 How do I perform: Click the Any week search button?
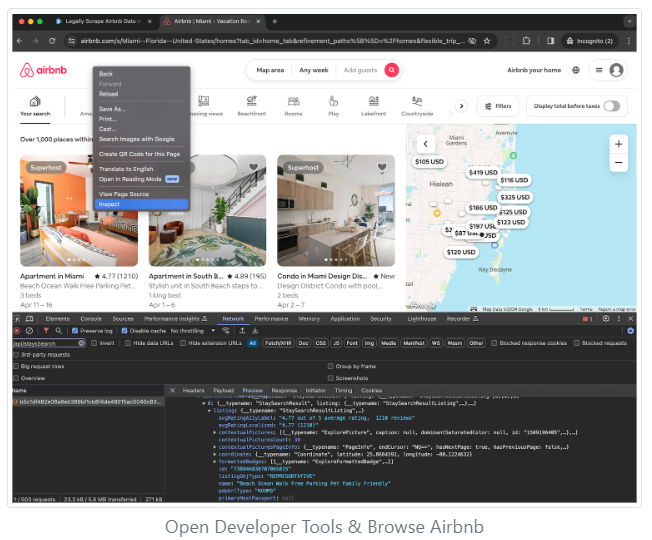pos(314,70)
